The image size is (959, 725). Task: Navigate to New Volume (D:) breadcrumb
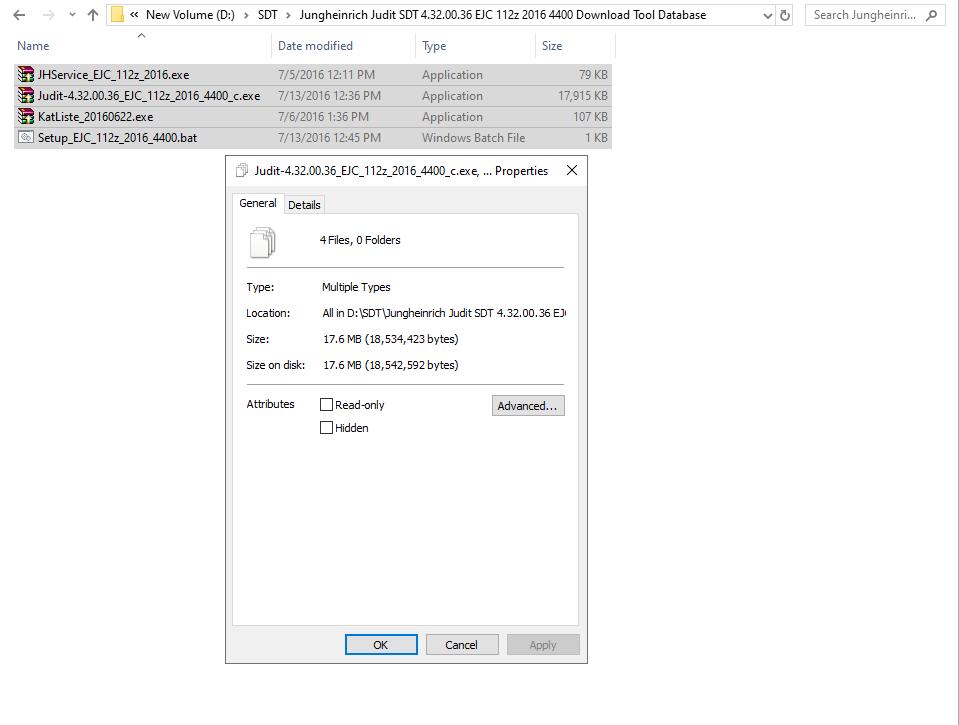190,15
